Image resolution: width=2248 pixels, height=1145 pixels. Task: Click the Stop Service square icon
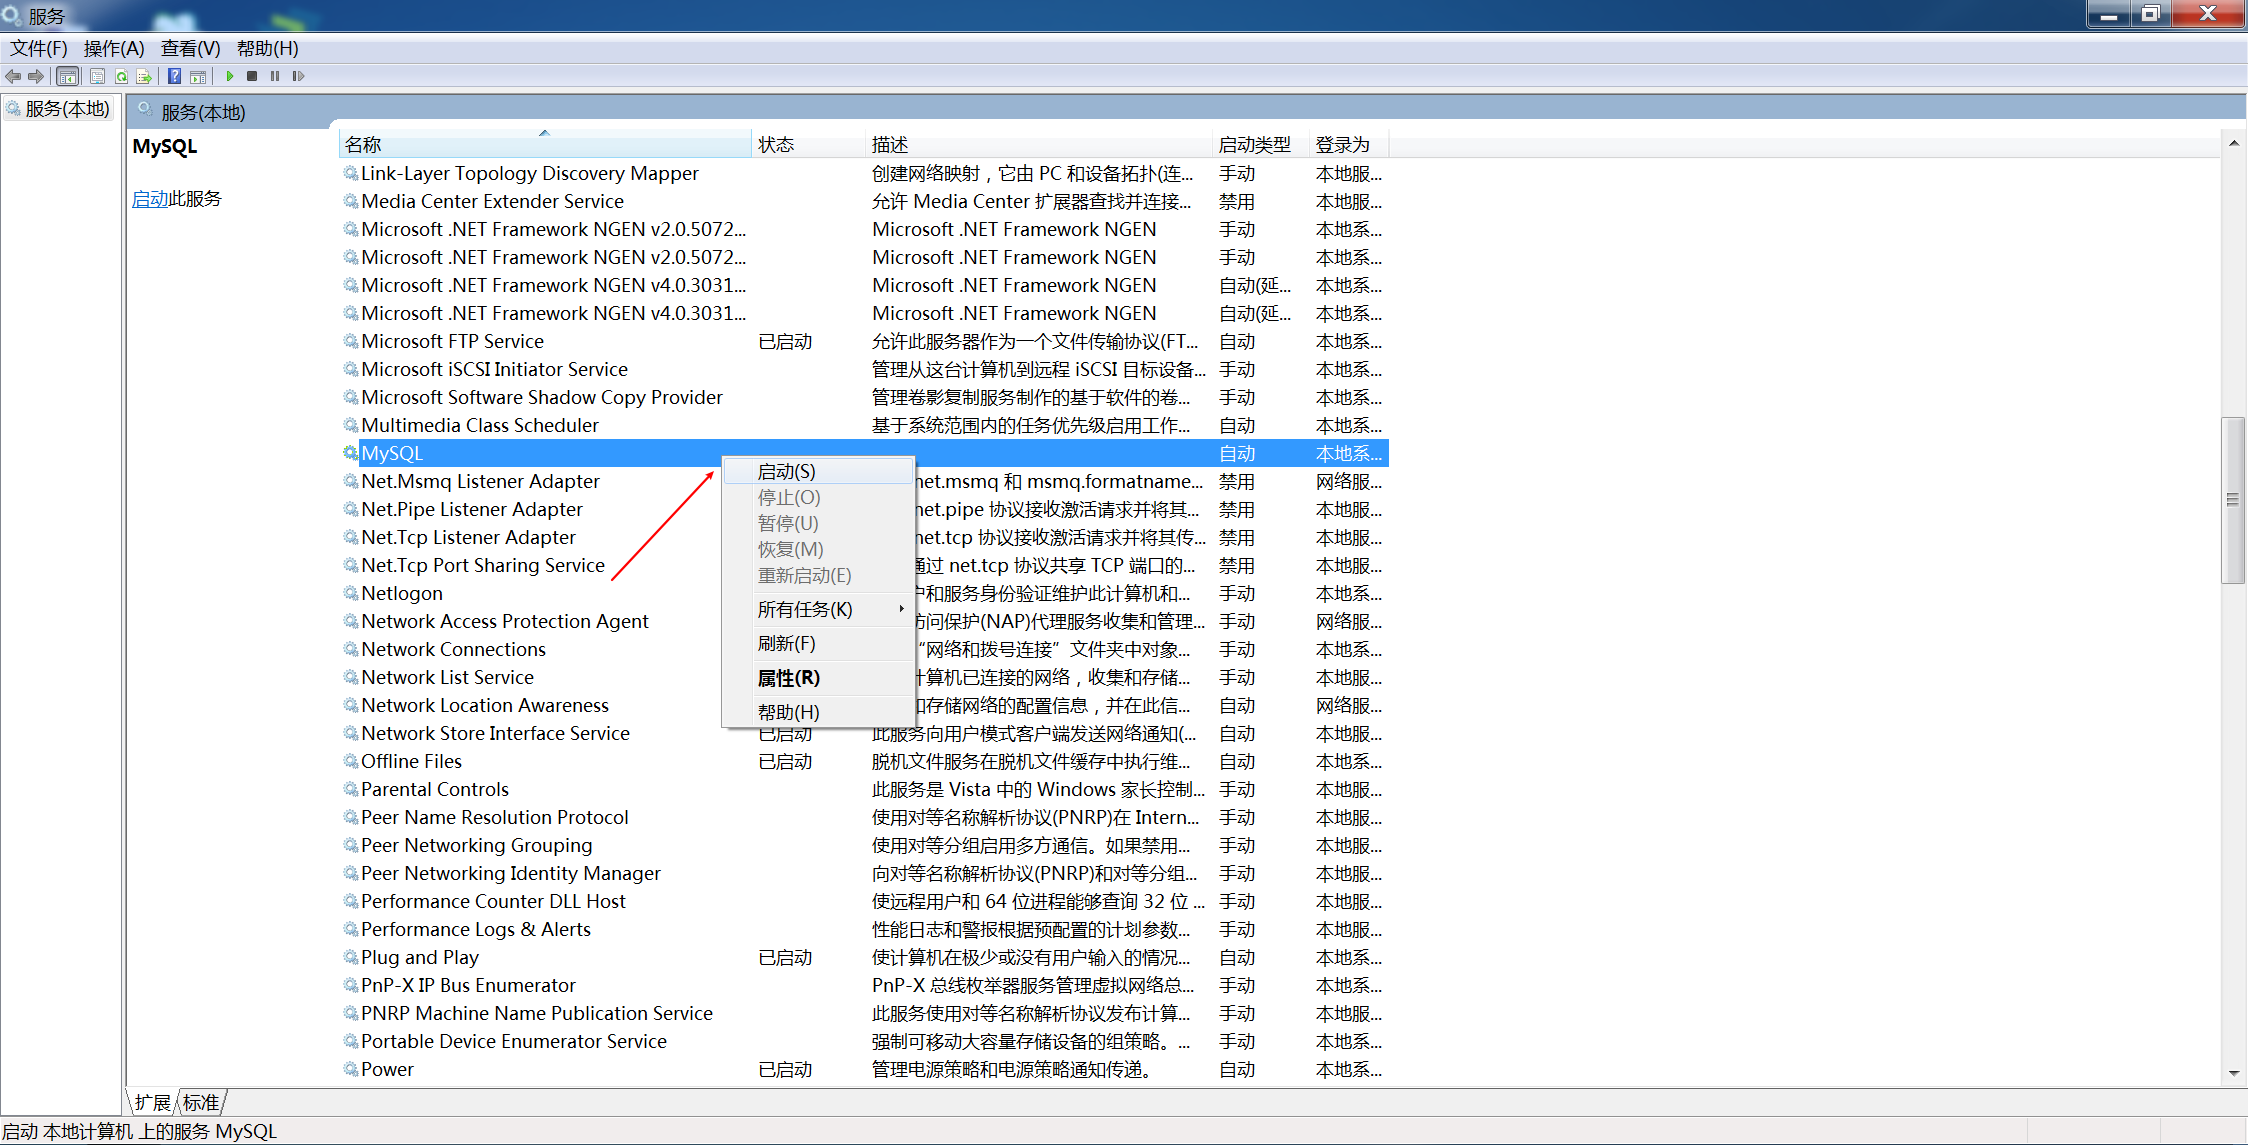click(x=252, y=76)
